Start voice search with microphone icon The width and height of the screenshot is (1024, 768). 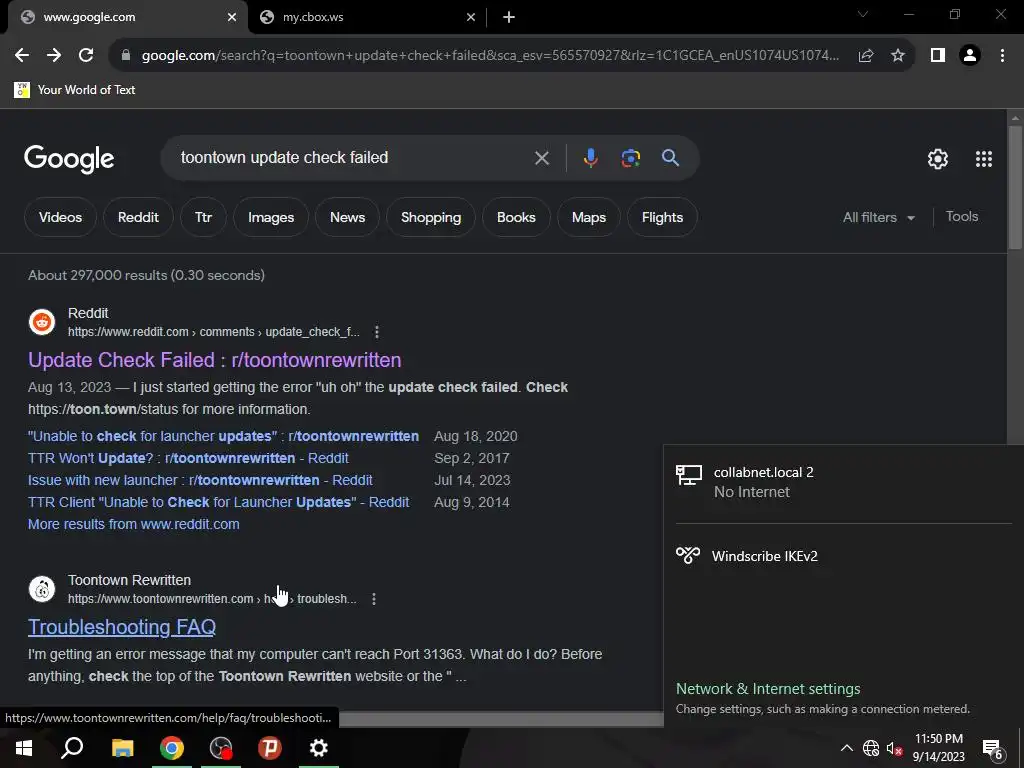point(590,158)
